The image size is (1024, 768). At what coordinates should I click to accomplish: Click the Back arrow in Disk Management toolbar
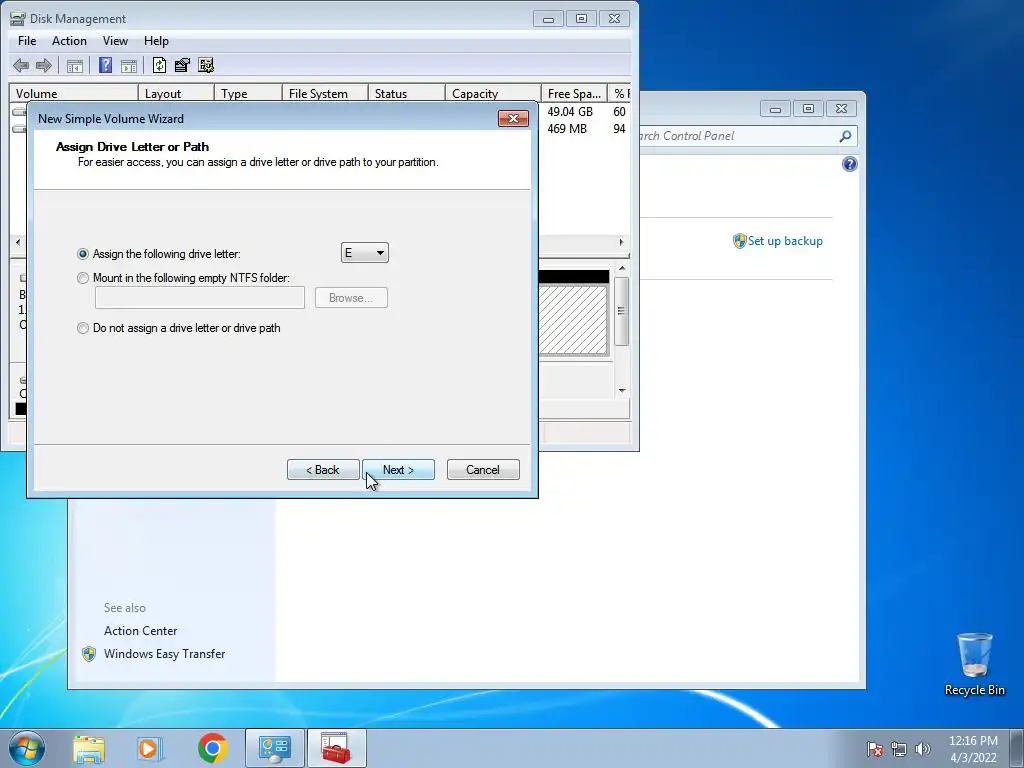click(21, 65)
